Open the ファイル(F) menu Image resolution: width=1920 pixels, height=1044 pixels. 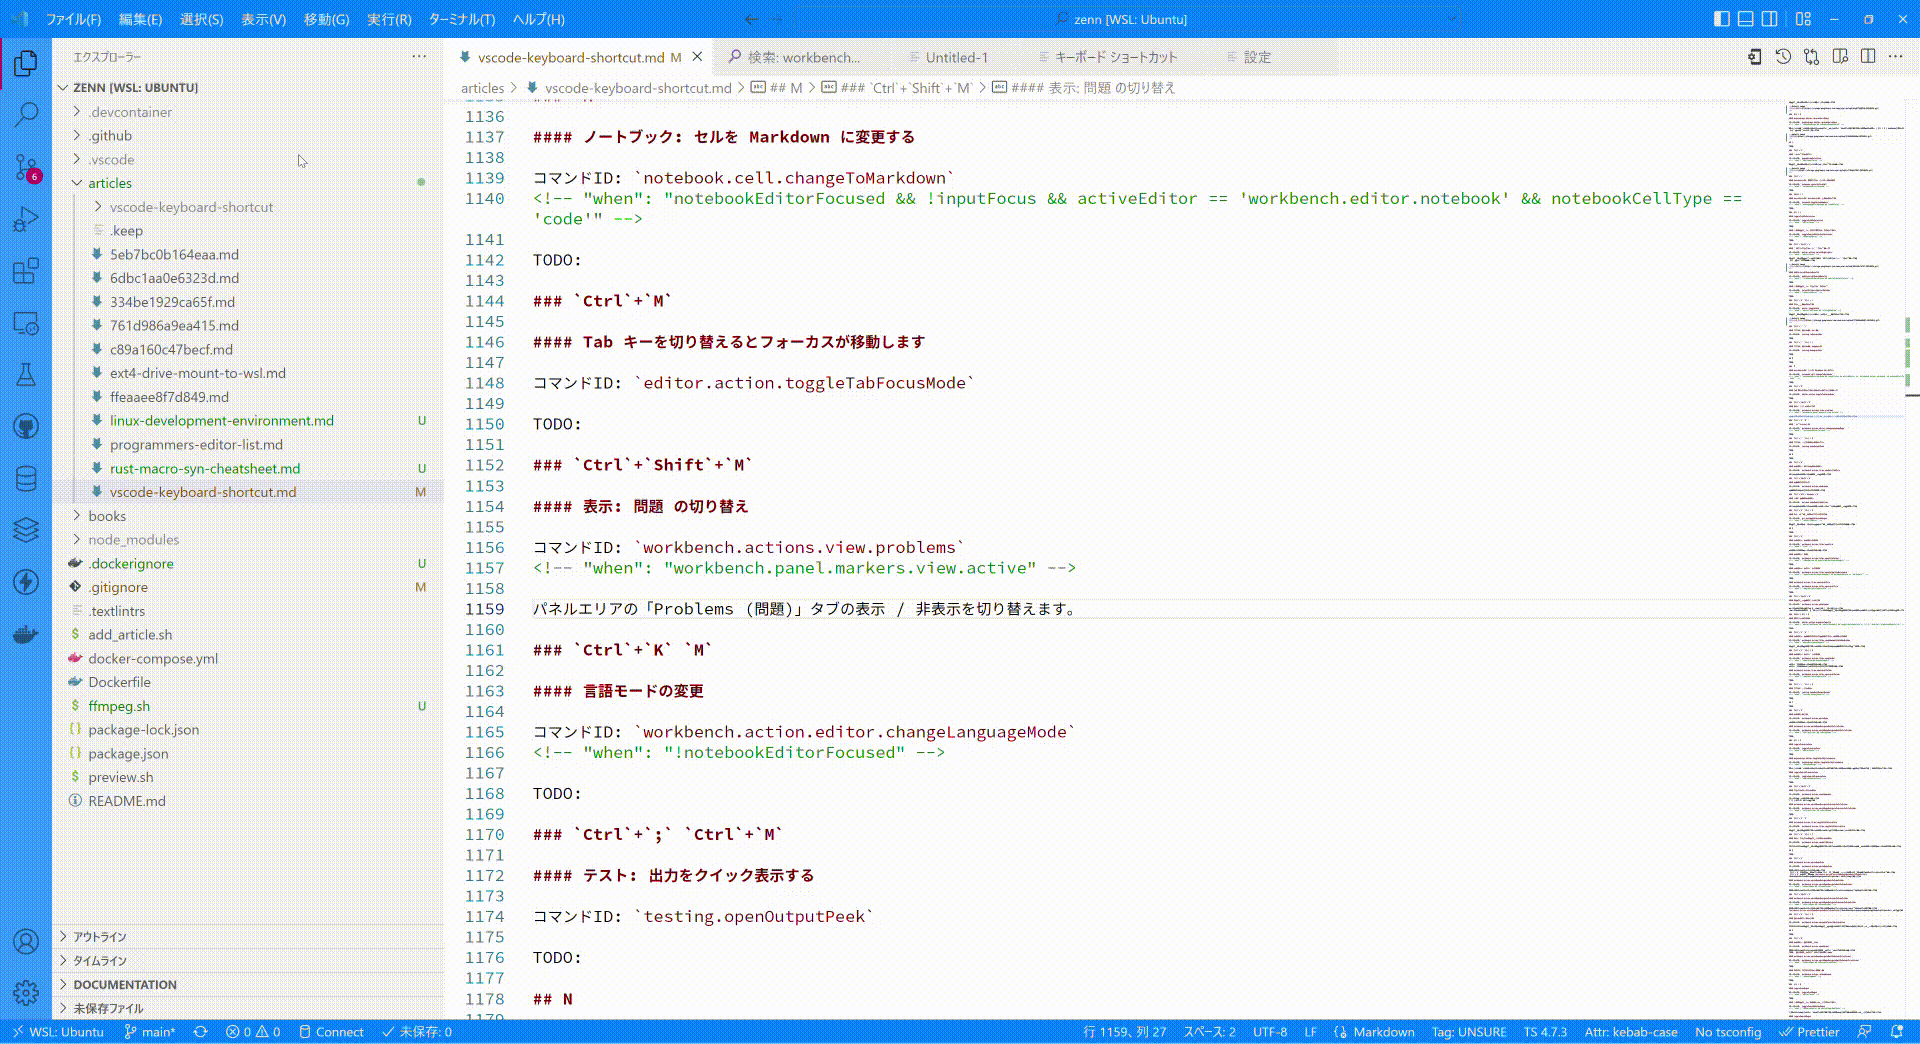(74, 19)
